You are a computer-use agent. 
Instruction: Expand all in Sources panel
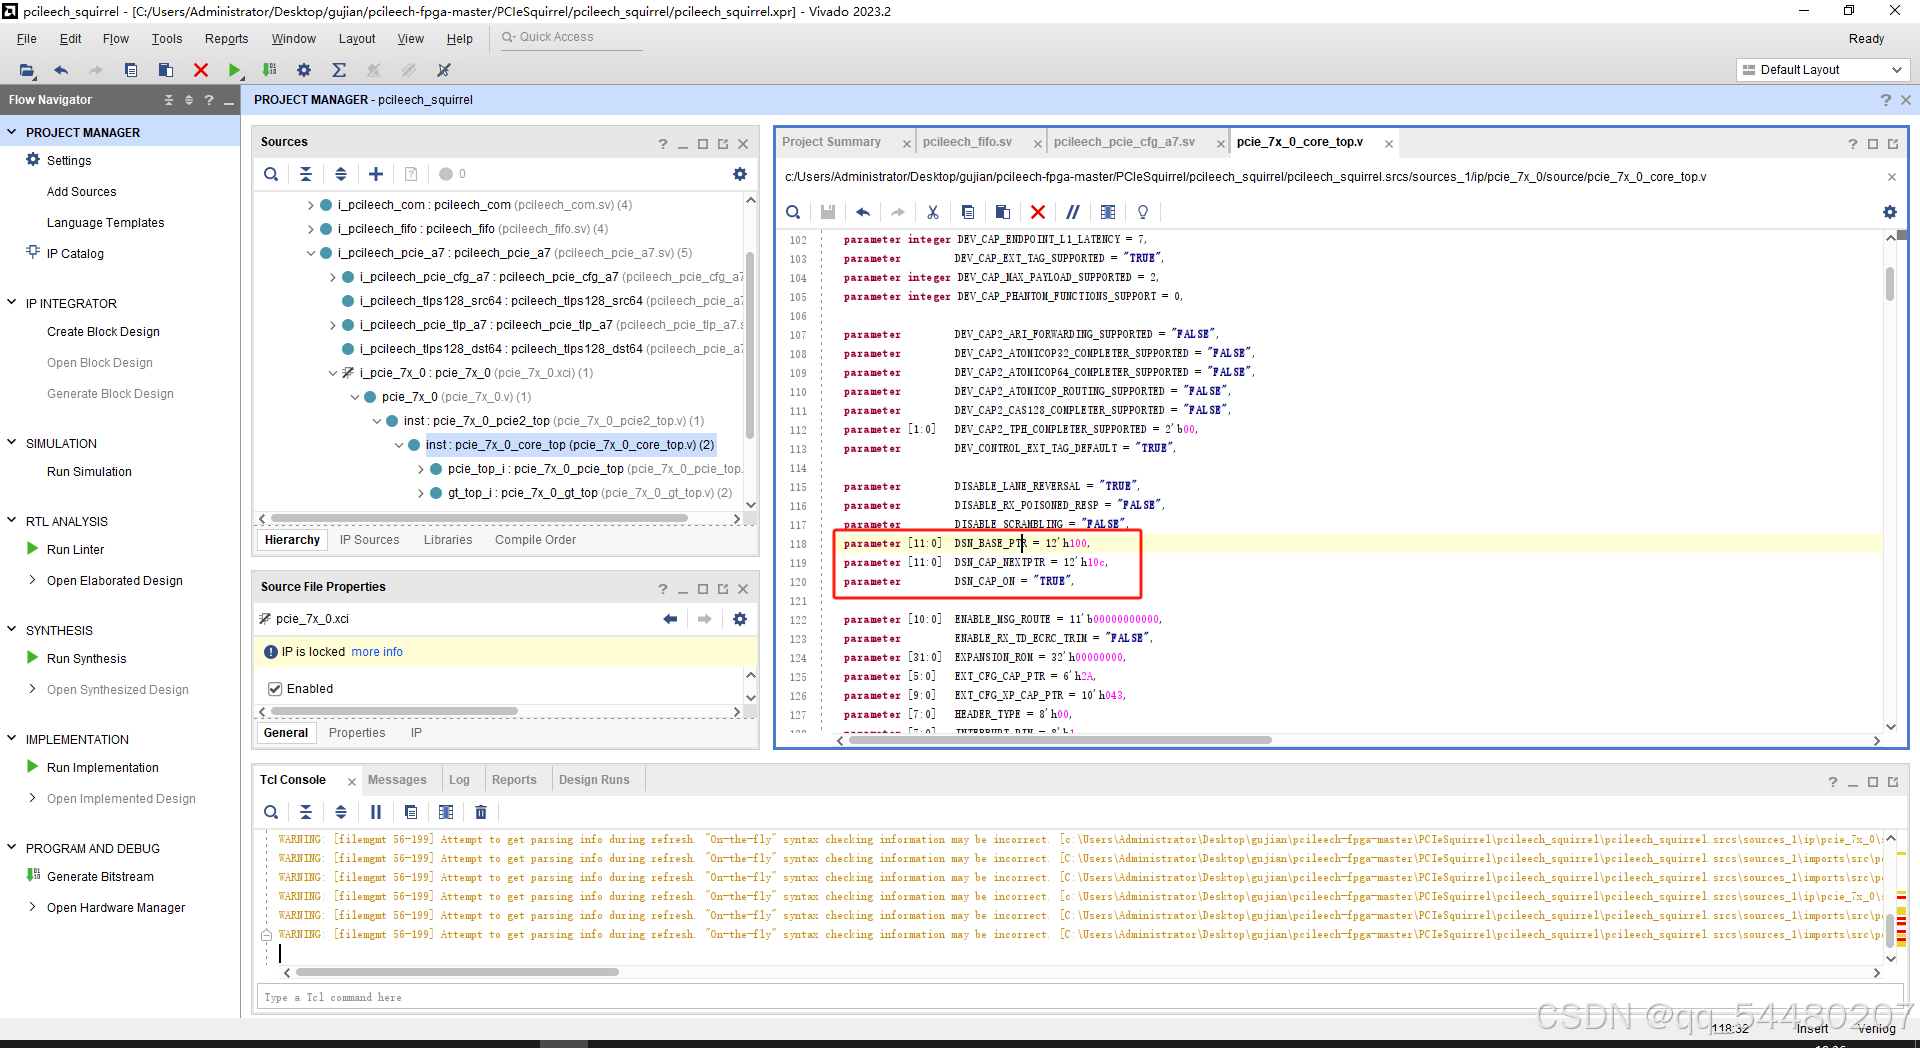[341, 174]
